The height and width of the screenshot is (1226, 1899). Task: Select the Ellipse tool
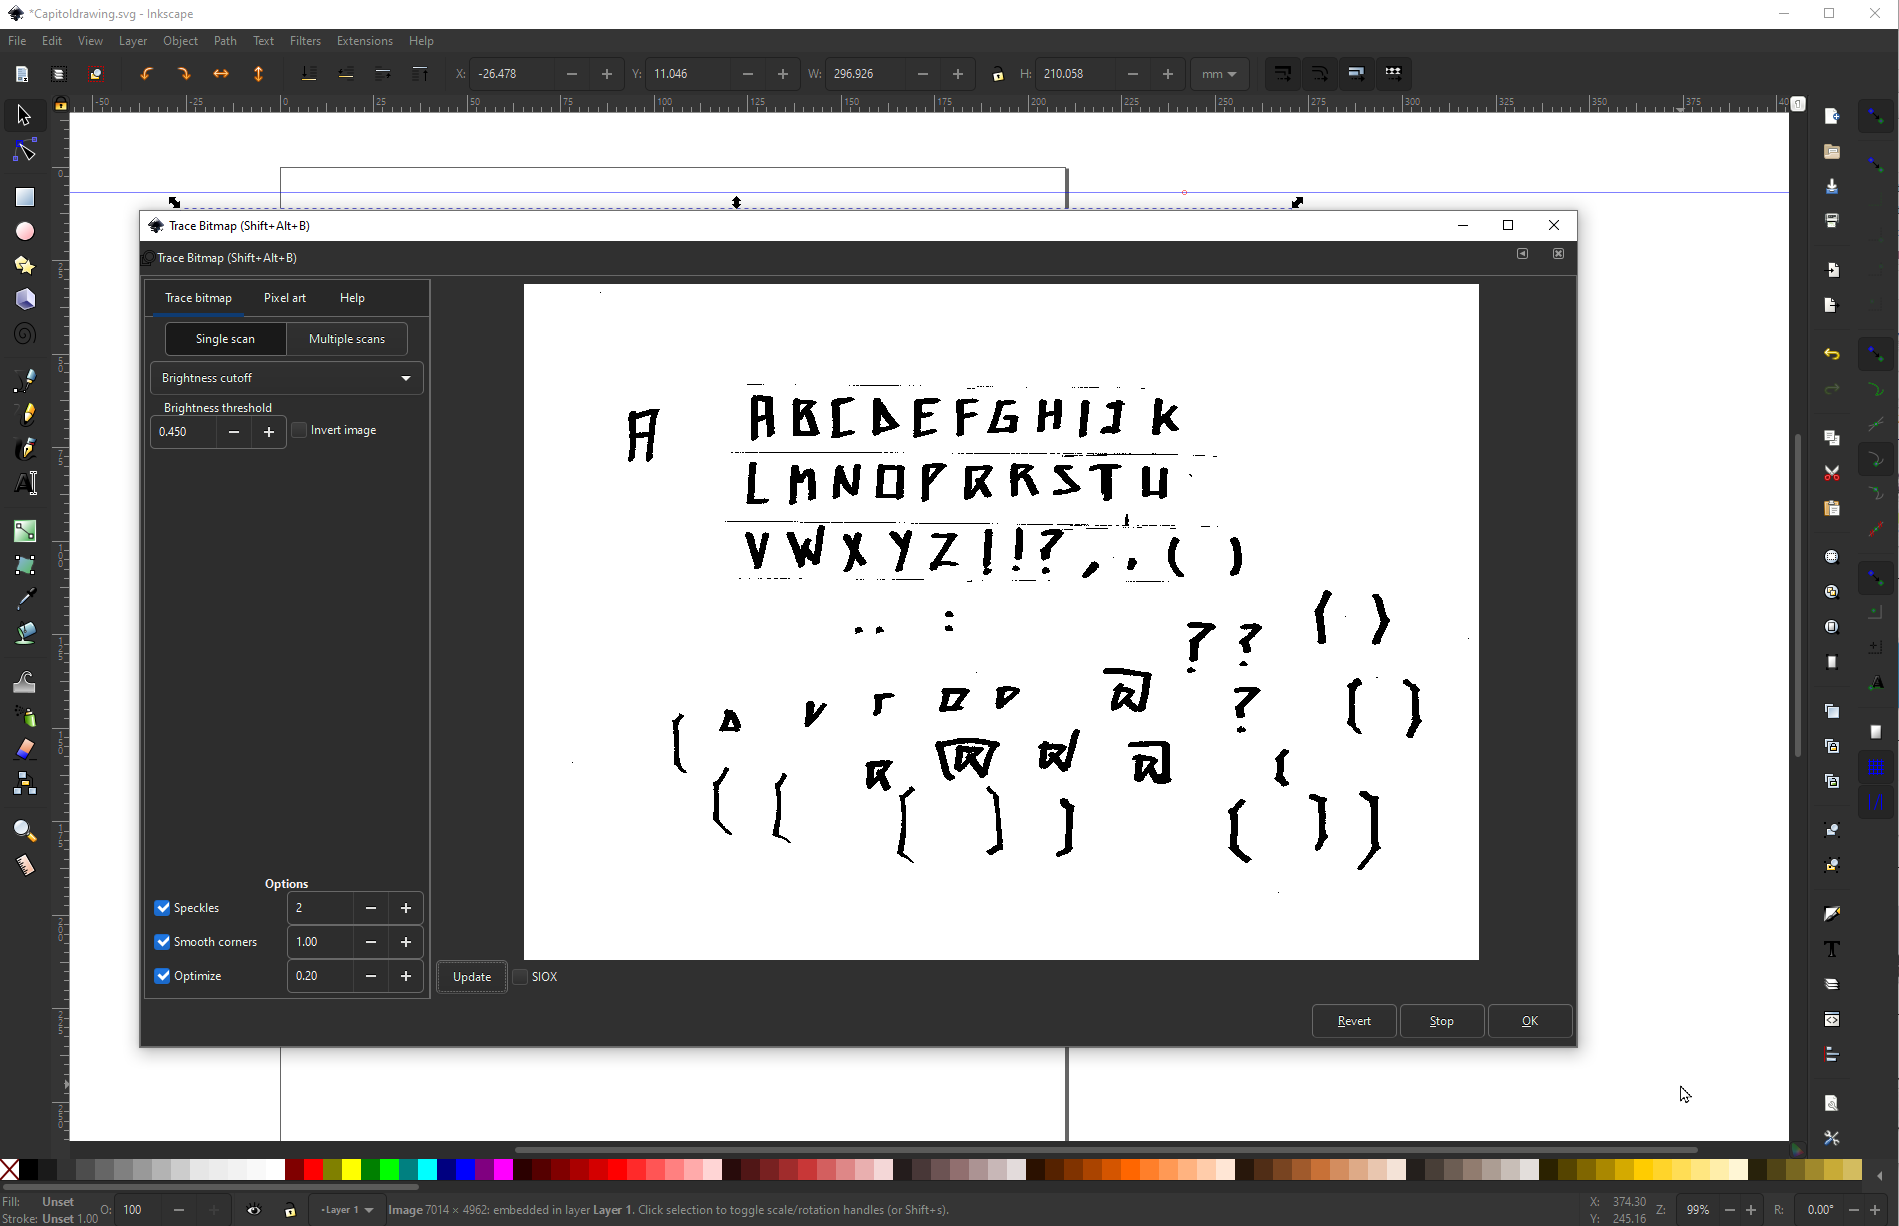pyautogui.click(x=24, y=231)
